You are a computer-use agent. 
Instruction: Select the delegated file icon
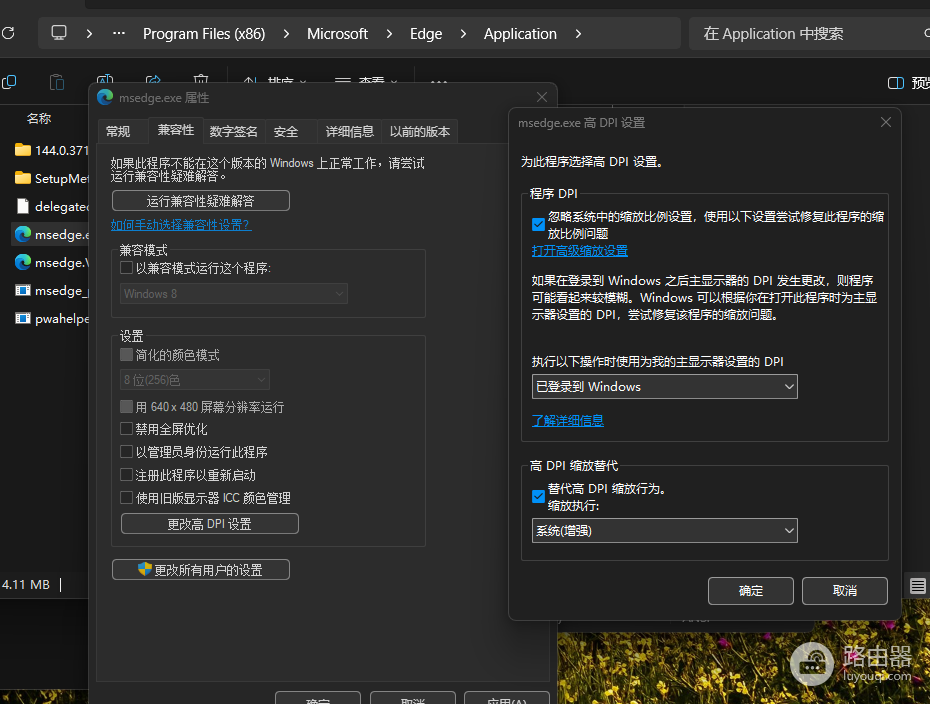pyautogui.click(x=23, y=206)
